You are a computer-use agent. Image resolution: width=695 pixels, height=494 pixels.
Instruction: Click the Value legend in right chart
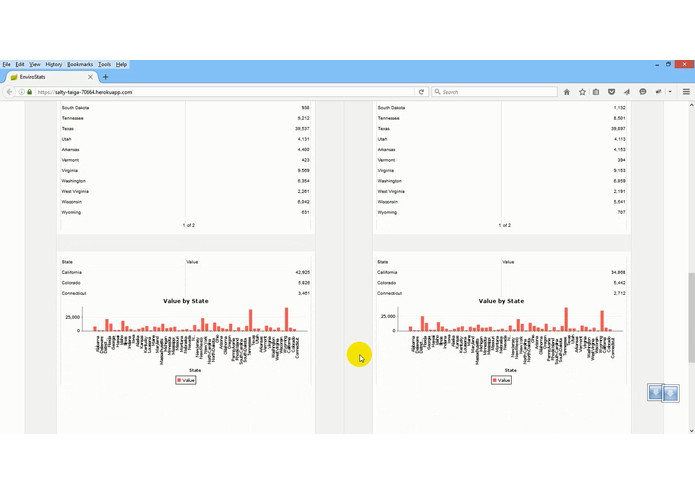point(501,380)
